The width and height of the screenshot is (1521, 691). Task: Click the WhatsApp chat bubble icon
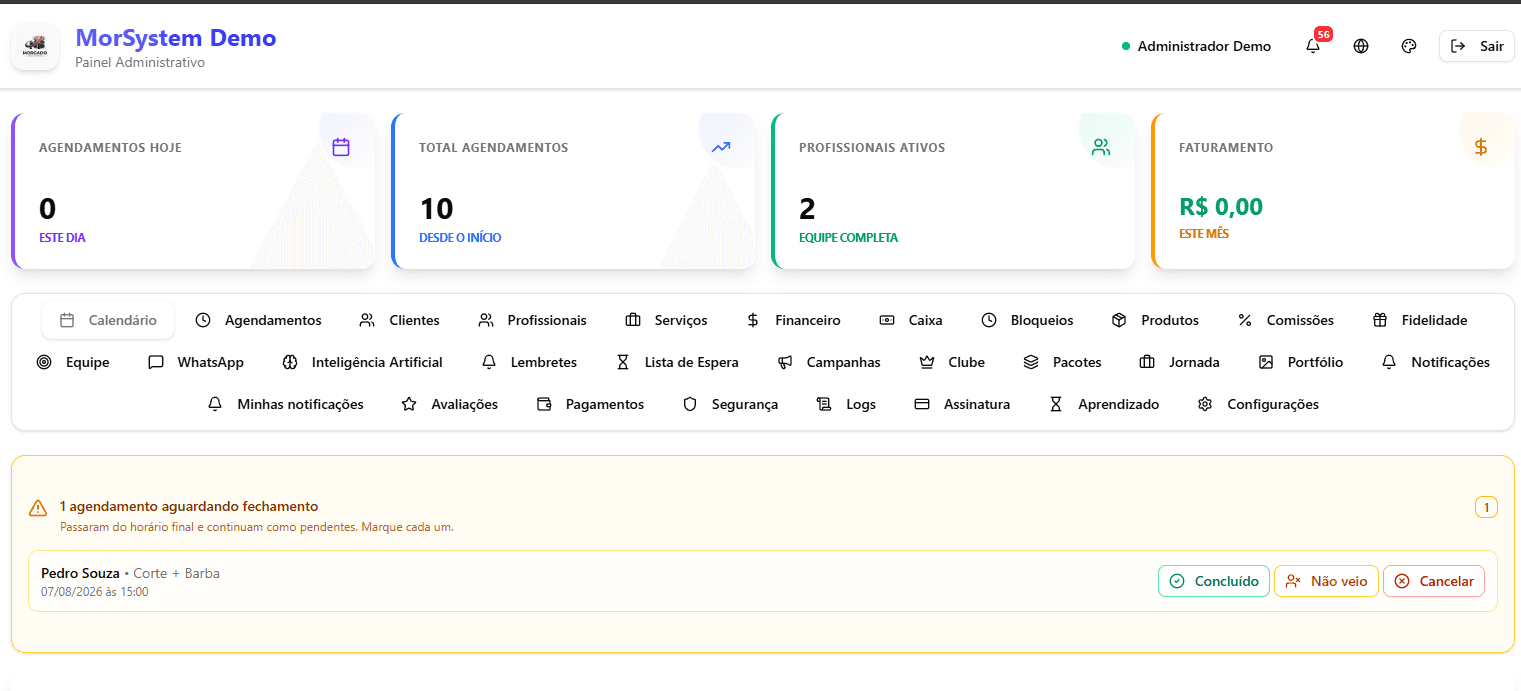[x=156, y=362]
